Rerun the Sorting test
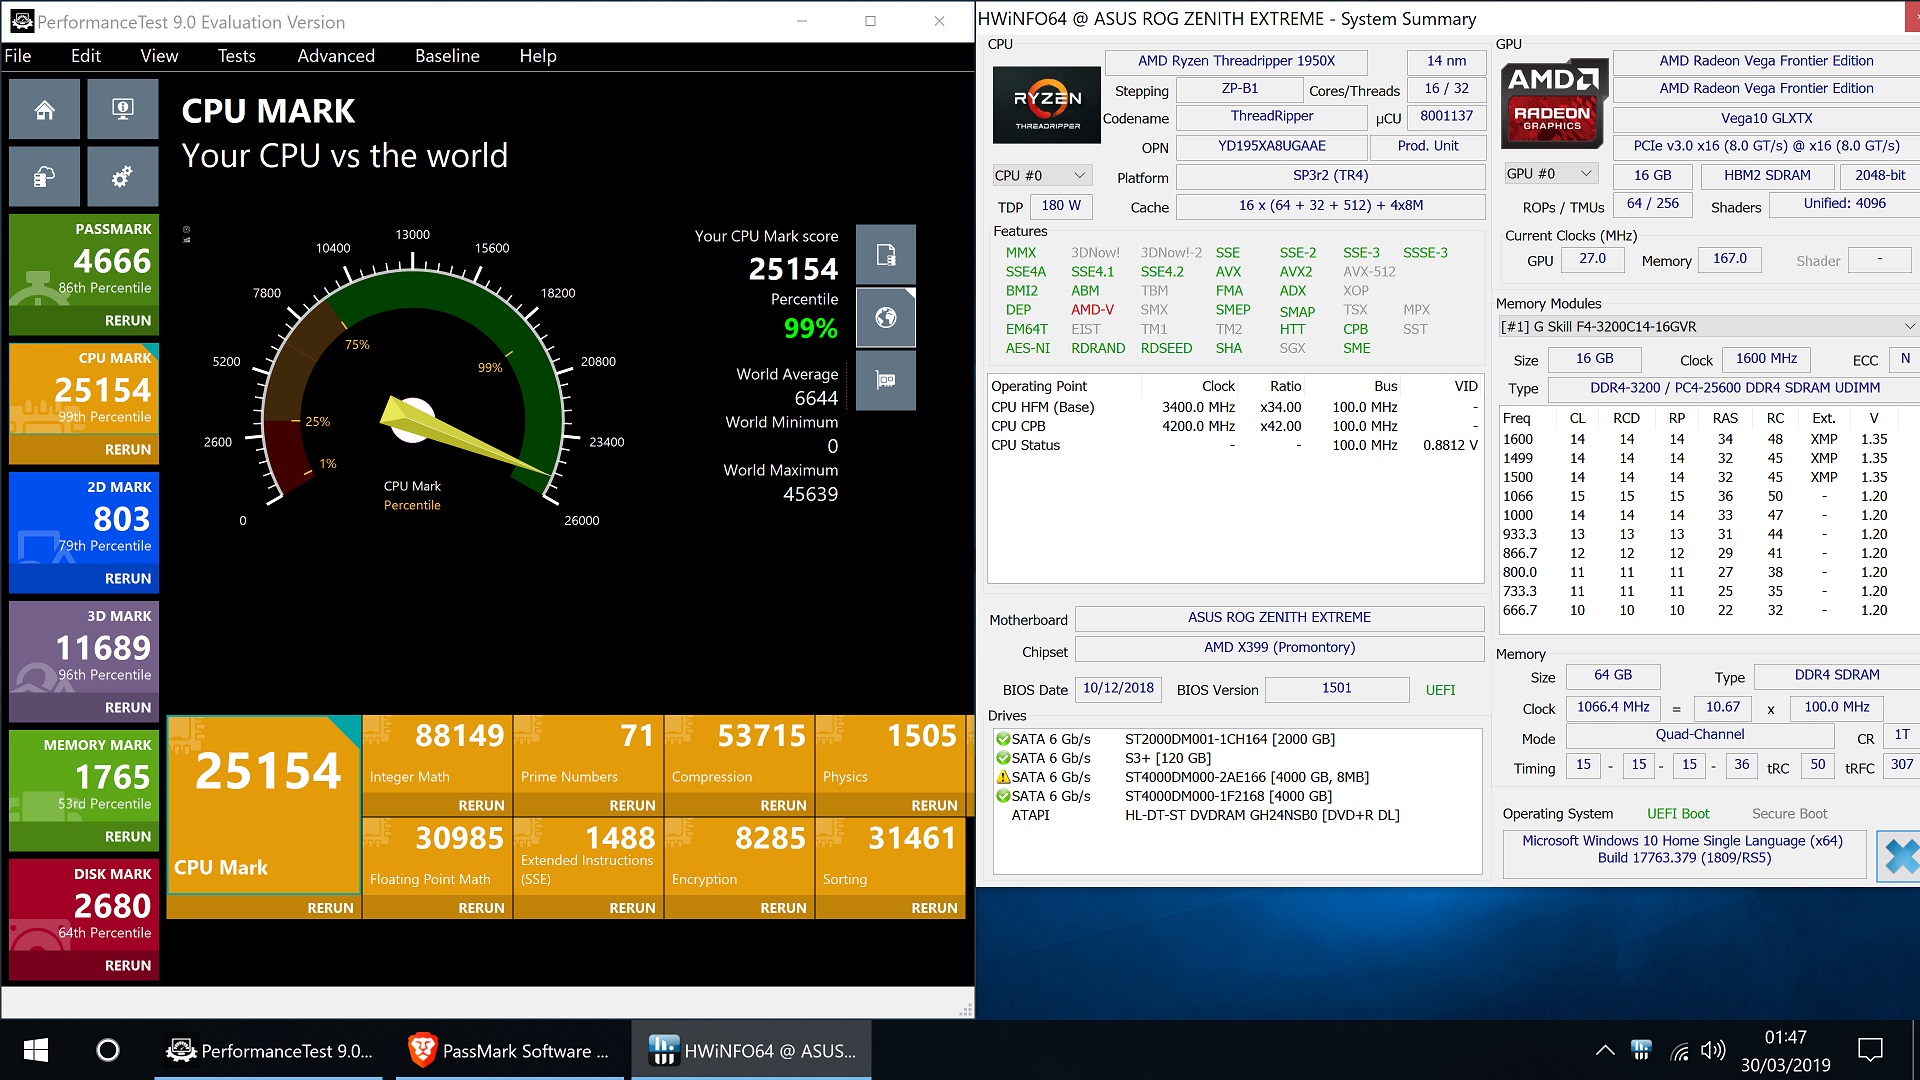This screenshot has height=1080, width=1920. [934, 908]
